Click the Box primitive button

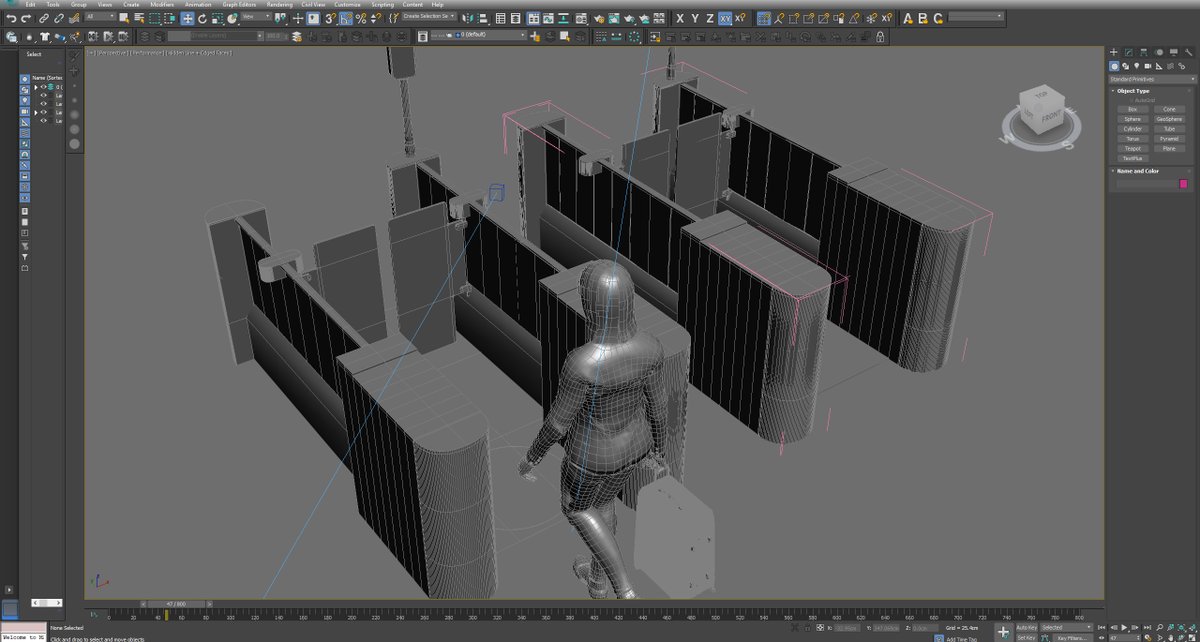pos(1132,109)
